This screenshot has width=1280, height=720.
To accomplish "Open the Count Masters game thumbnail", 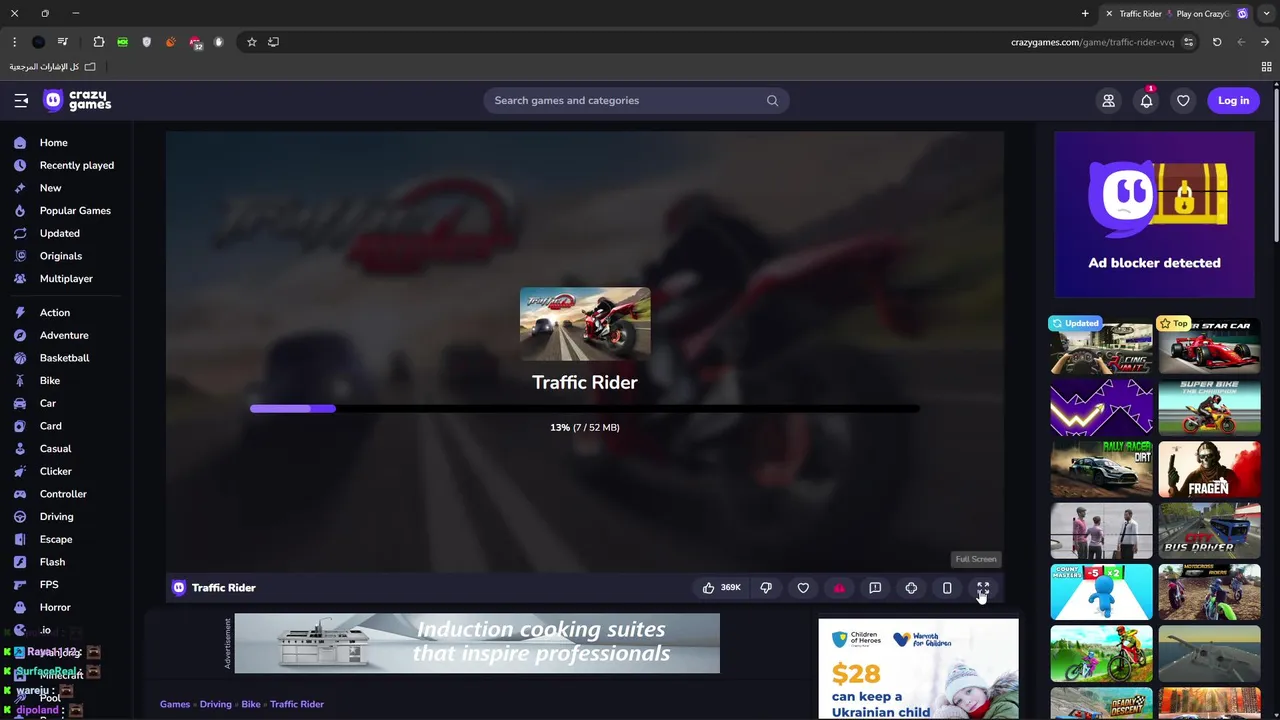I will click(x=1101, y=592).
